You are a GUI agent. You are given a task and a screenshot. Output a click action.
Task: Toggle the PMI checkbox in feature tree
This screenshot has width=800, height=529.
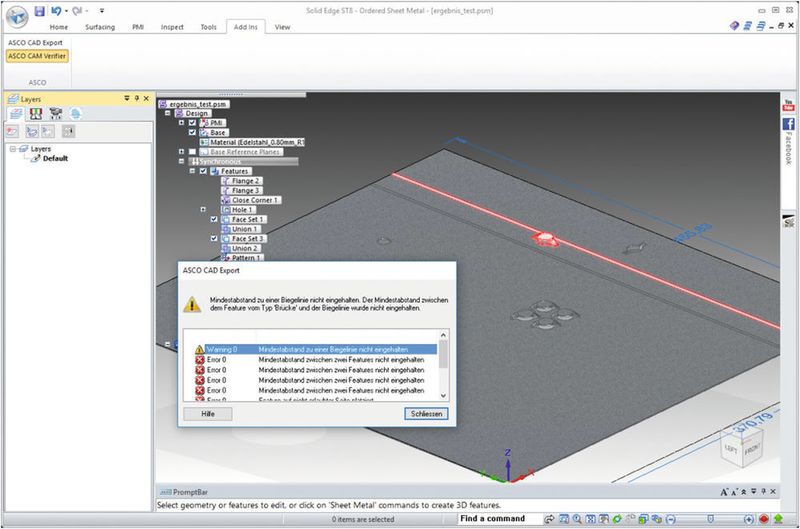coord(192,123)
